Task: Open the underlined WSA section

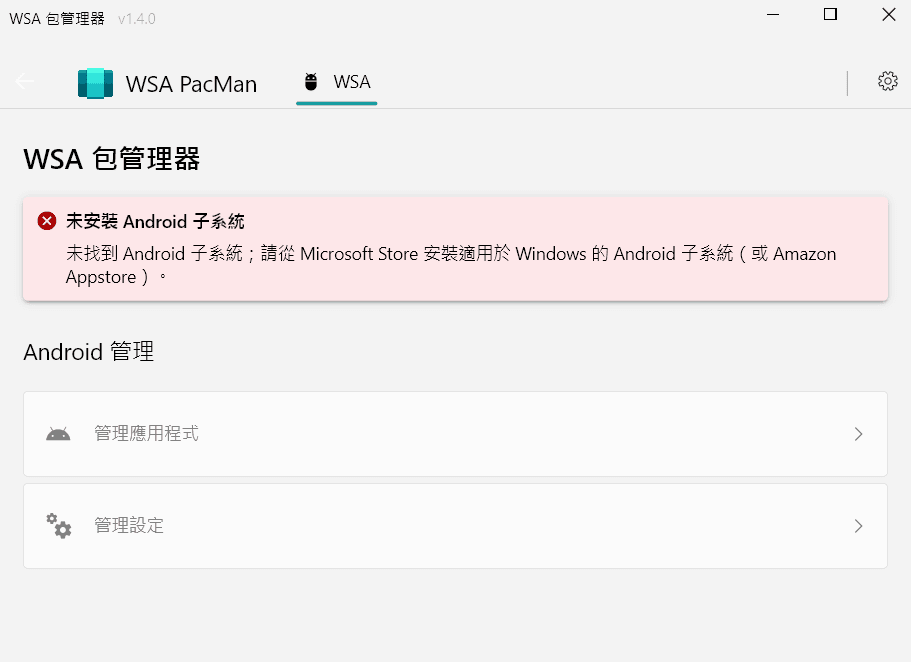Action: (336, 81)
